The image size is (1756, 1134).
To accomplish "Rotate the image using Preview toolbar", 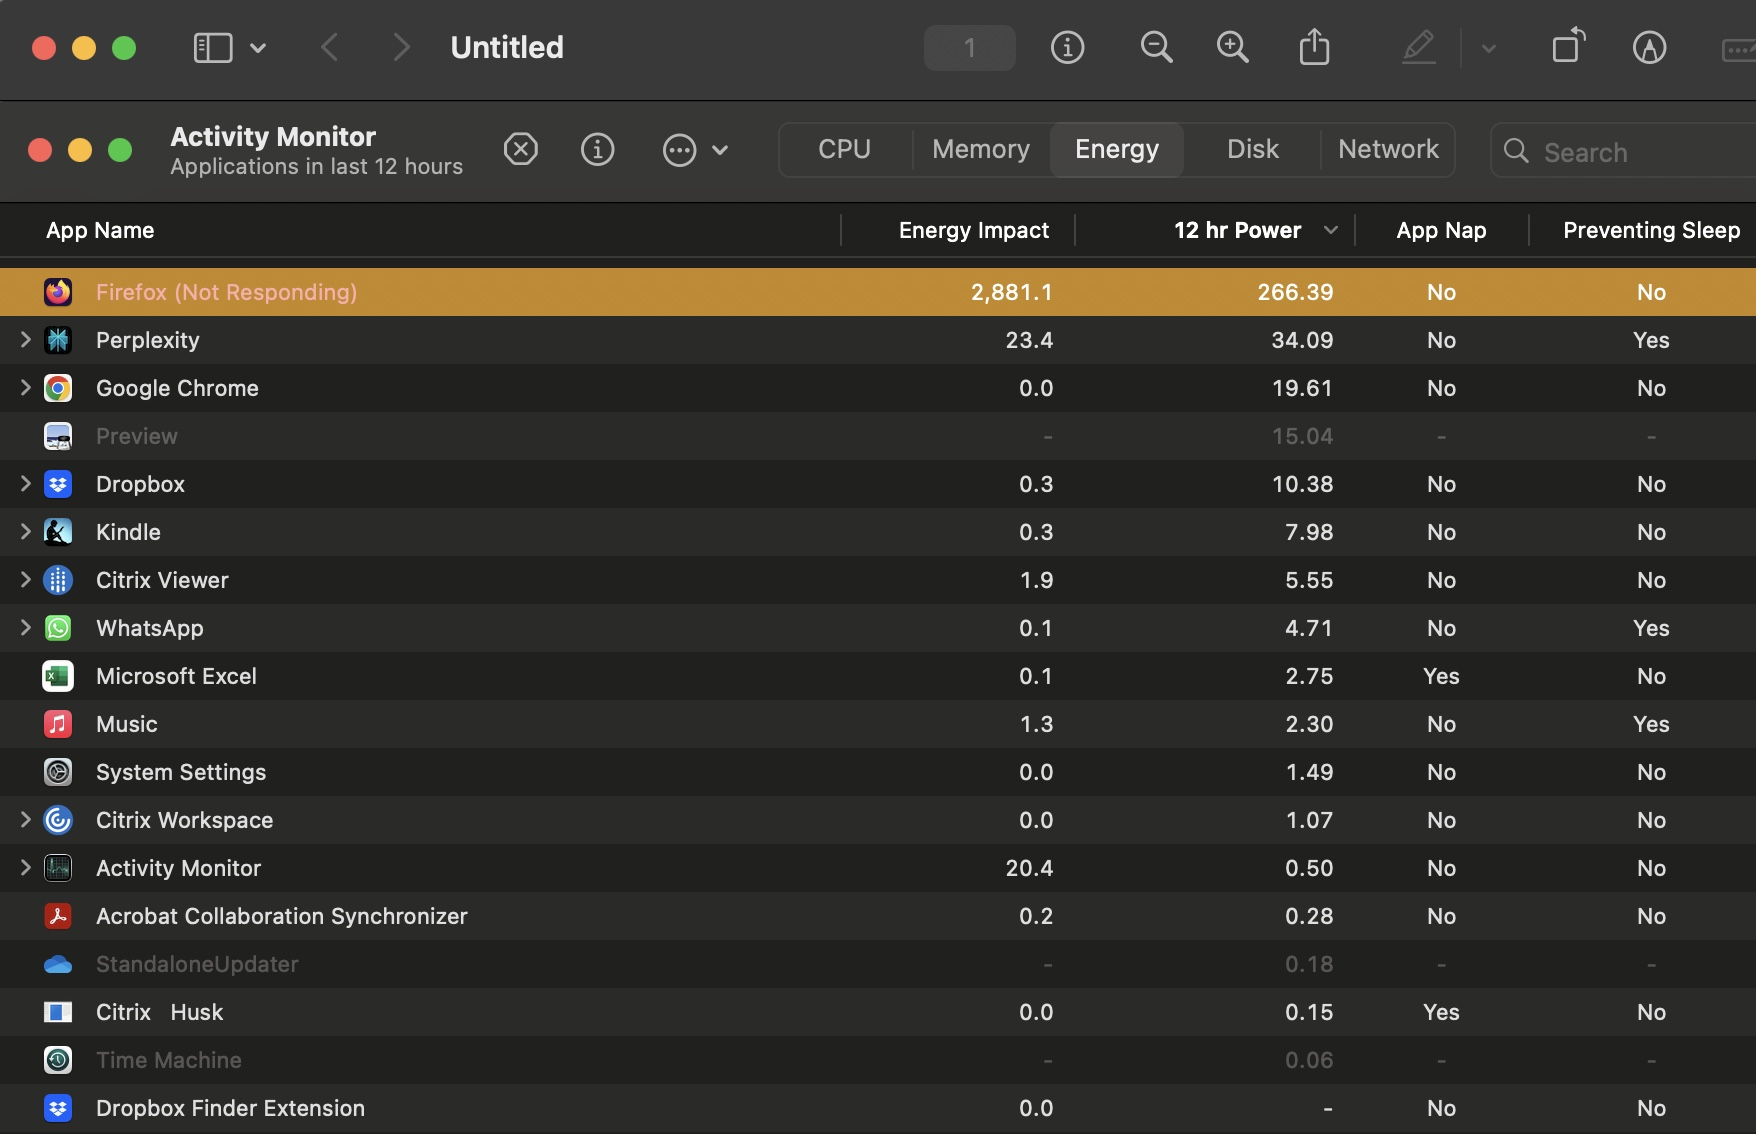I will pyautogui.click(x=1568, y=46).
